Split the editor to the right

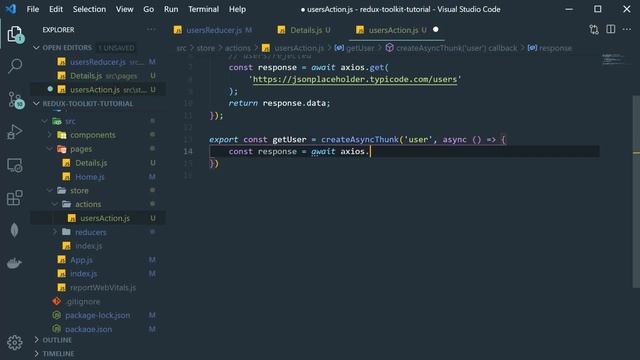(611, 29)
